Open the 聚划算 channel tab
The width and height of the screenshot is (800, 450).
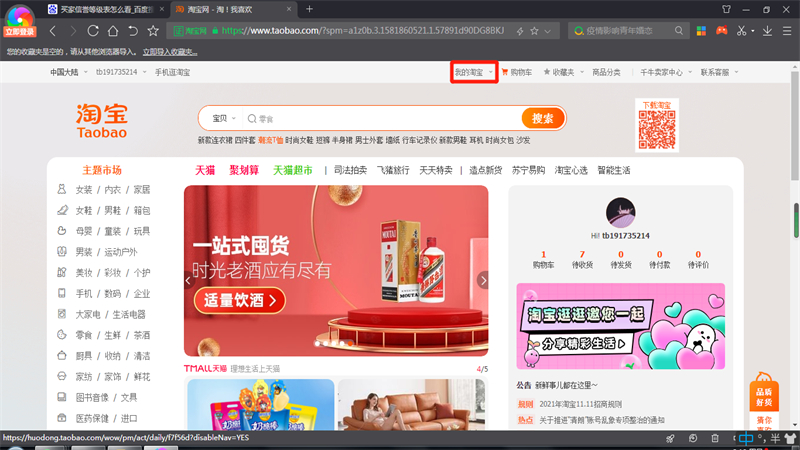[244, 170]
